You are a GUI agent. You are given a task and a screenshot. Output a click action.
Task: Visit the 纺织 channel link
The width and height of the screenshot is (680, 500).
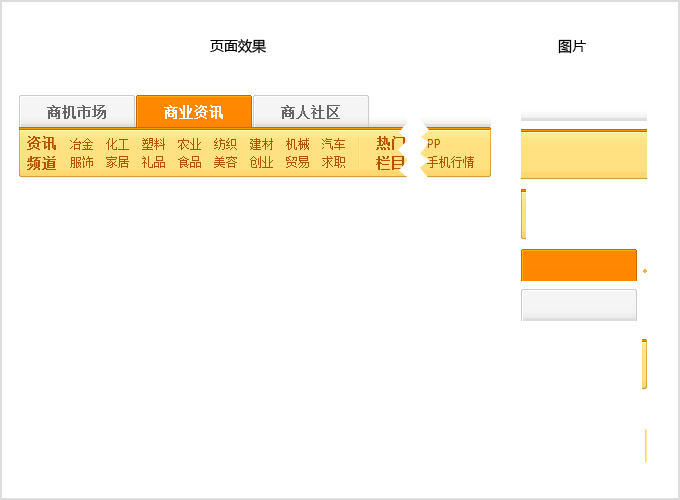[x=226, y=144]
